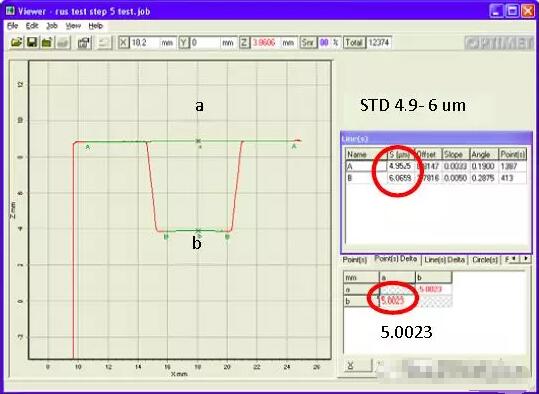Open file using the folder icon

pos(16,43)
